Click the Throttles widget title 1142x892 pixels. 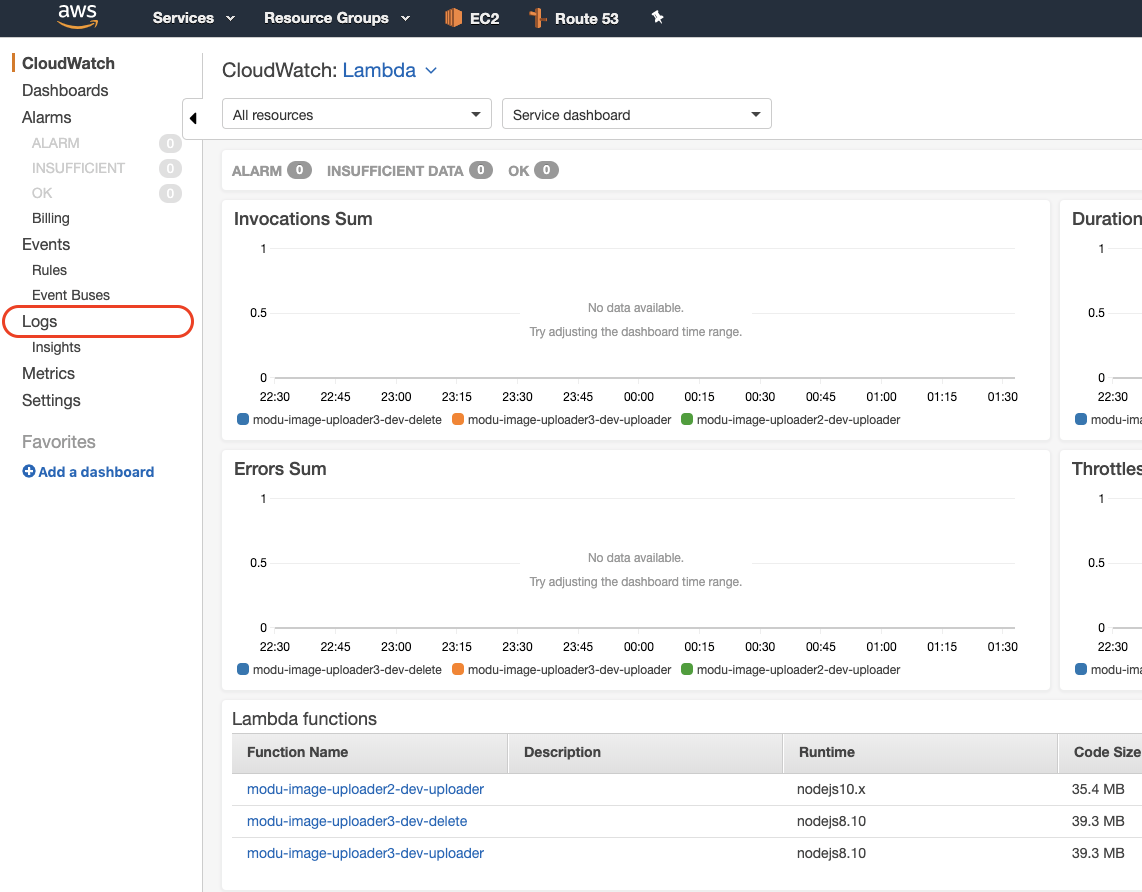[x=1106, y=469]
